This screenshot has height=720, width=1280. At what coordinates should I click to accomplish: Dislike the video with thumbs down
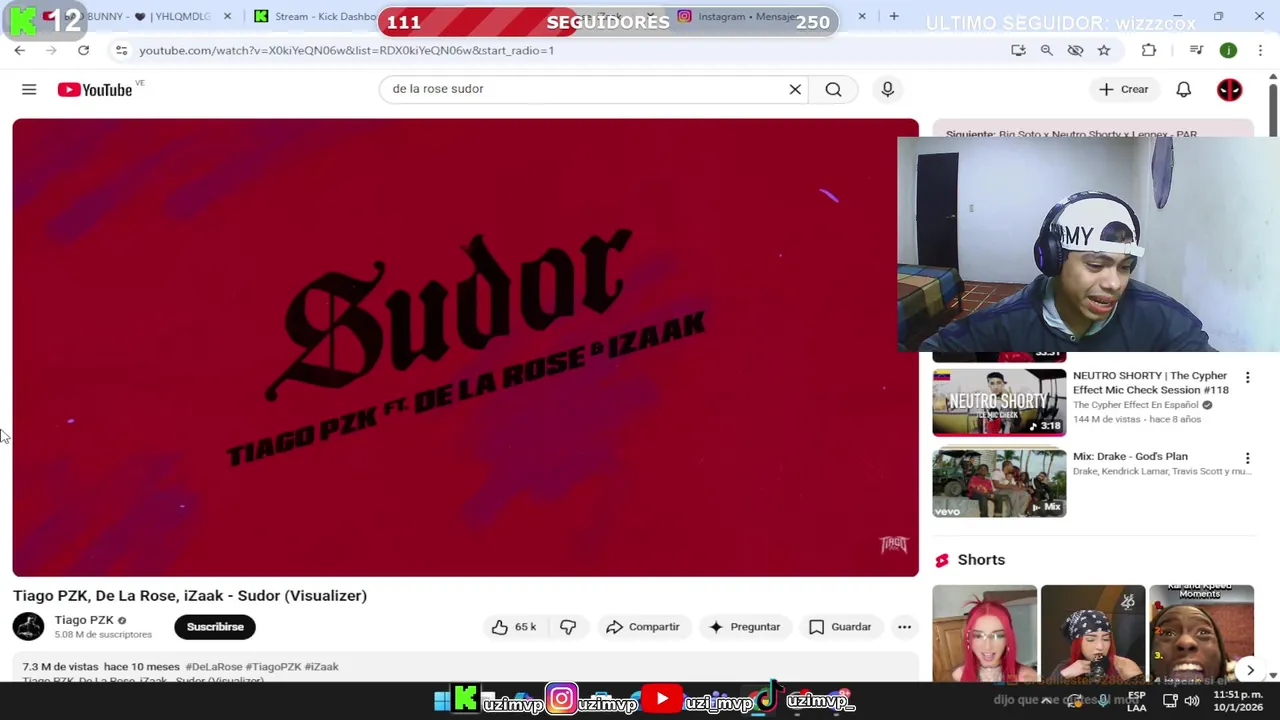click(568, 627)
